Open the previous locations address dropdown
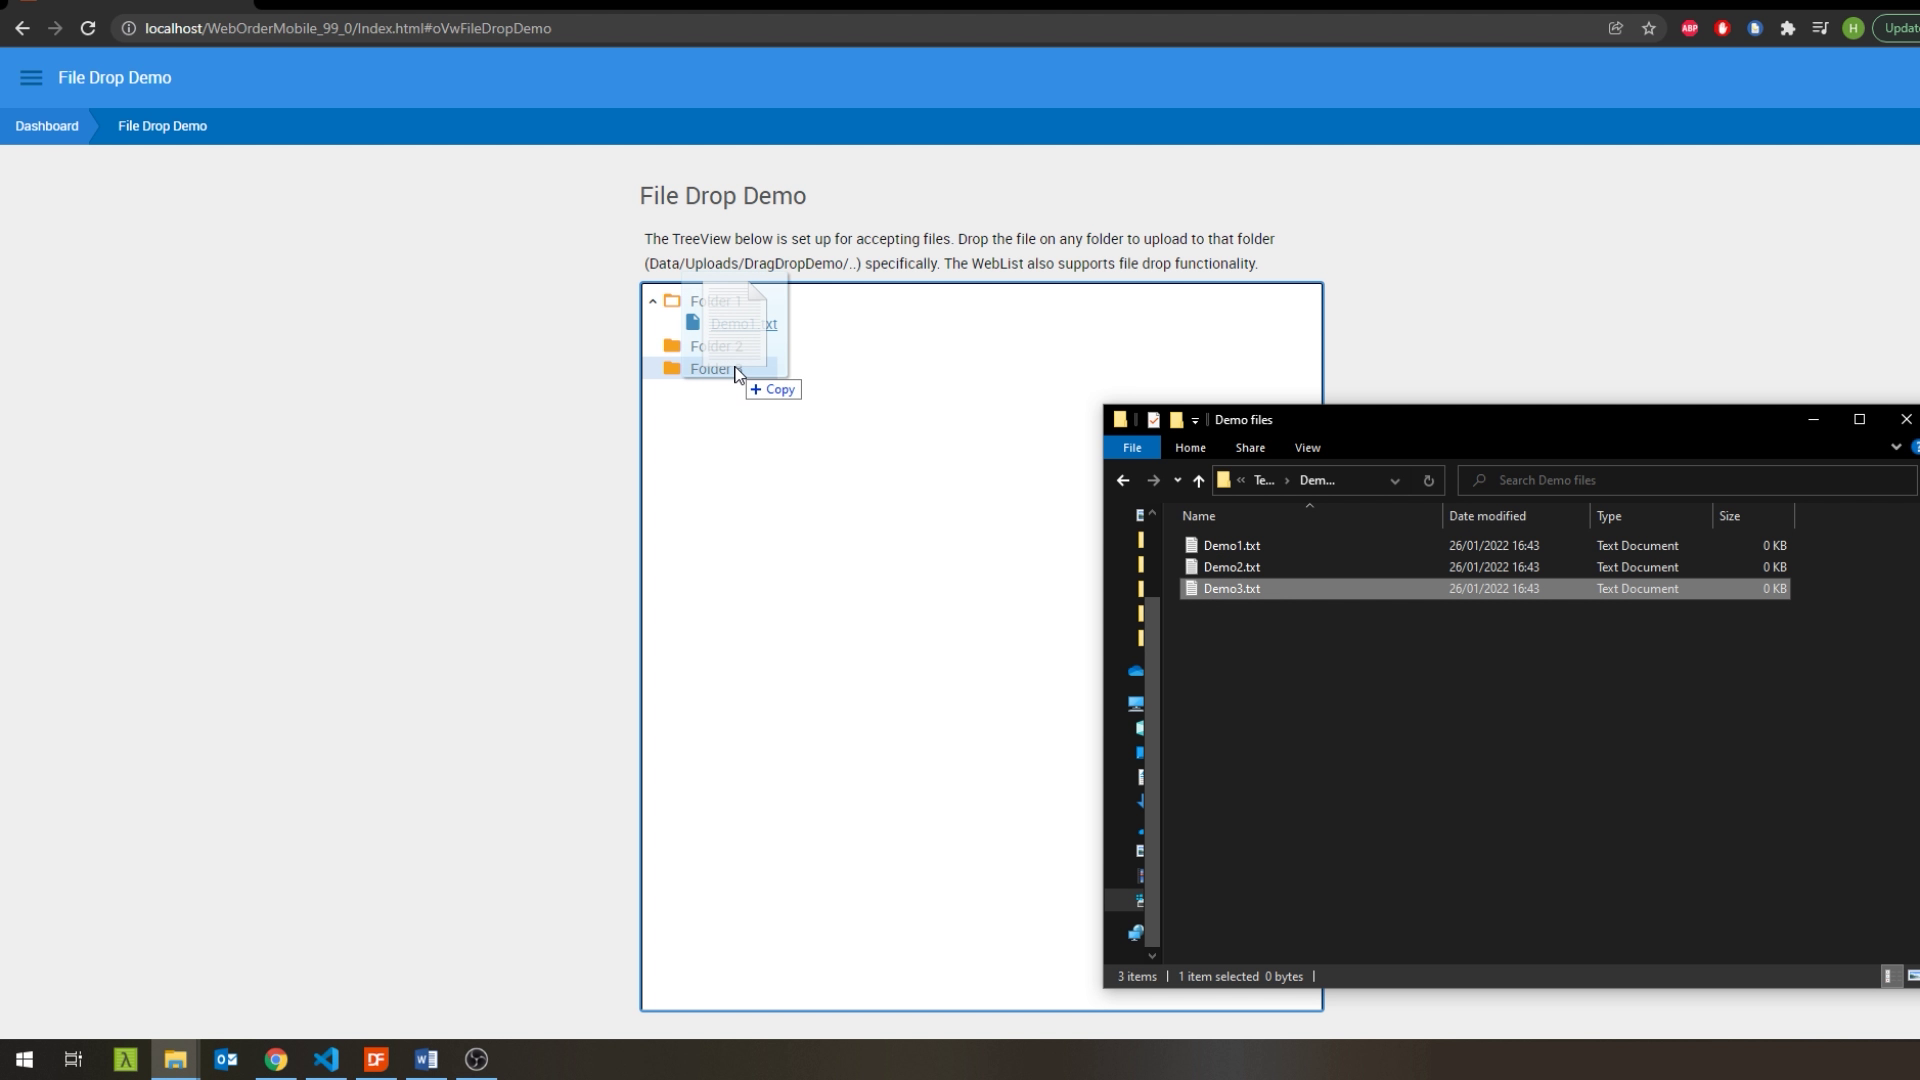This screenshot has height=1080, width=1920. tap(1395, 481)
